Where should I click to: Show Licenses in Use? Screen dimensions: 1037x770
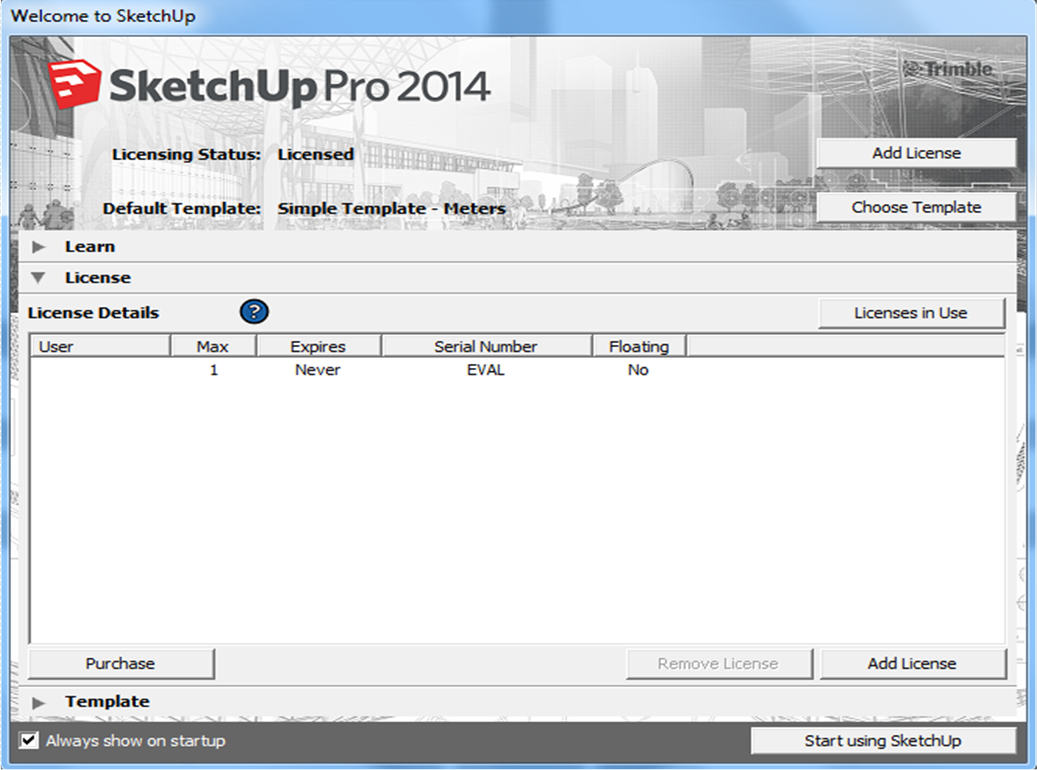911,313
